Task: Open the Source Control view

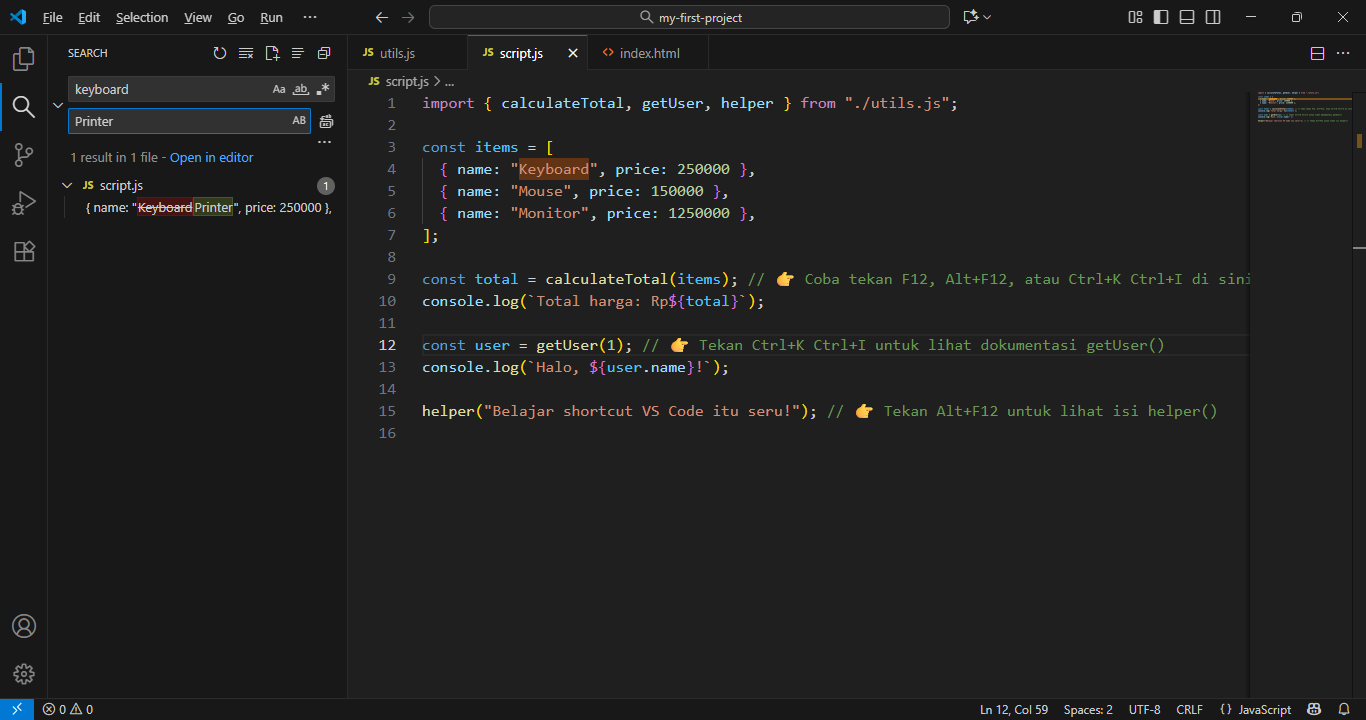Action: pyautogui.click(x=23, y=154)
